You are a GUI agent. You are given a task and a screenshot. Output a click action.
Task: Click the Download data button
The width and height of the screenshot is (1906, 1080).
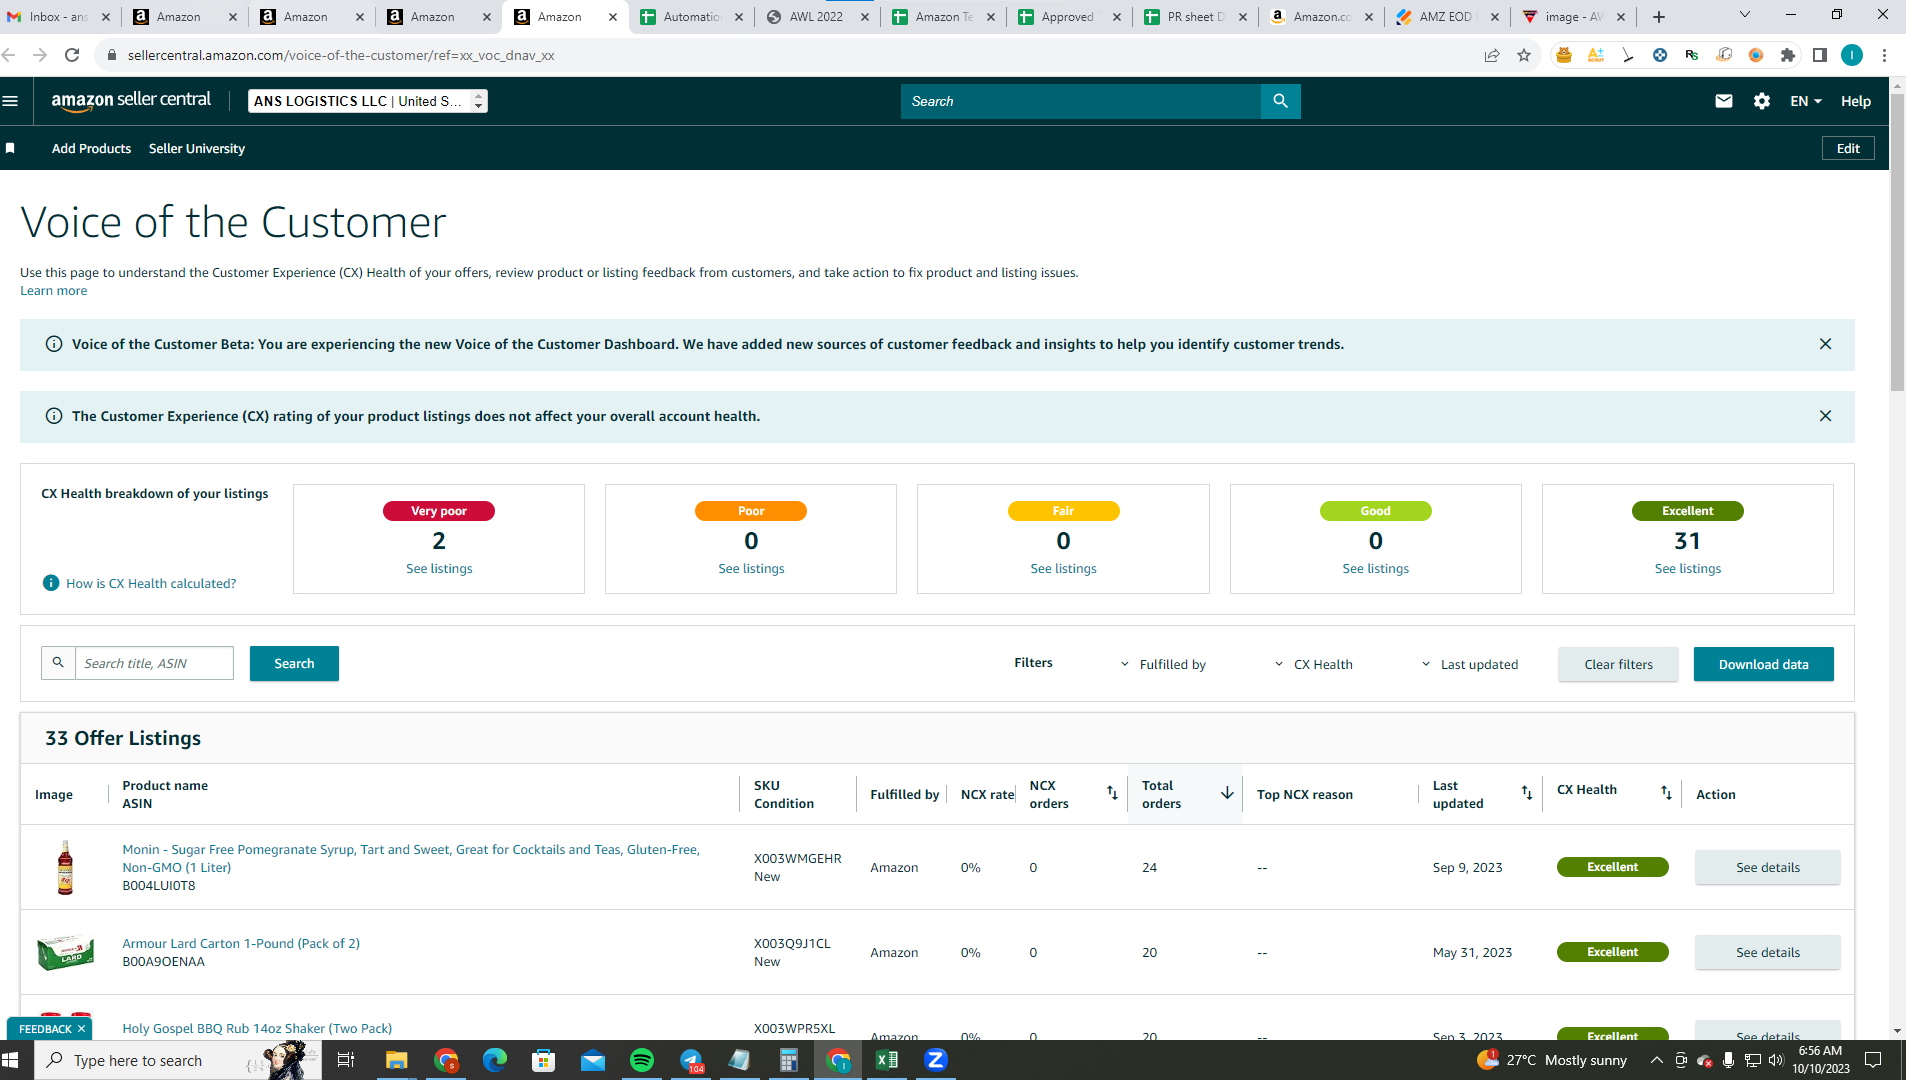point(1763,664)
